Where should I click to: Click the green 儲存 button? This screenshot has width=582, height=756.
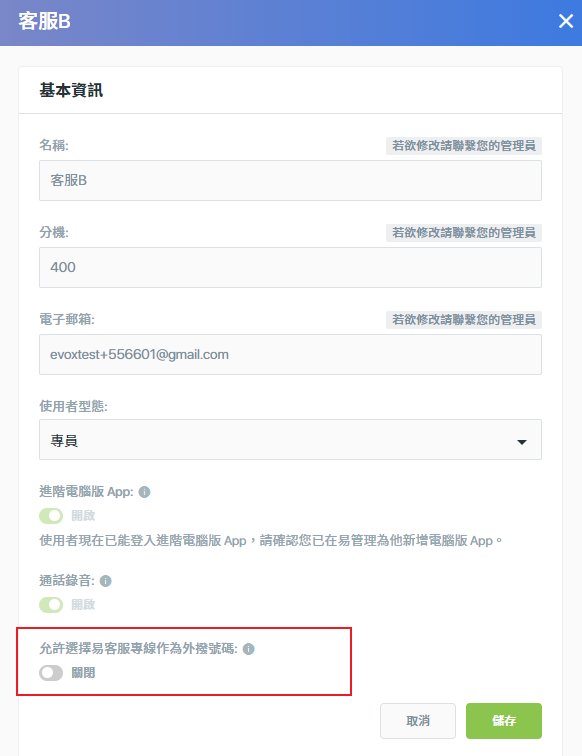pyautogui.click(x=504, y=721)
